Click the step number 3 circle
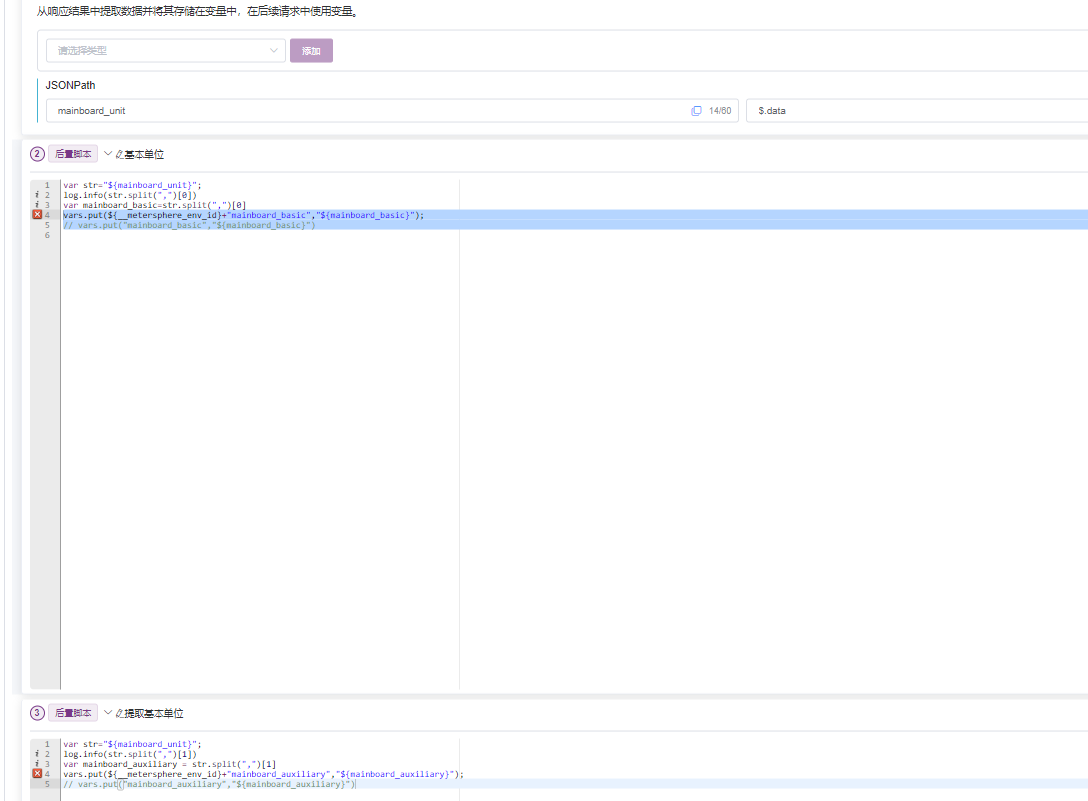The height and width of the screenshot is (801, 1088). click(x=37, y=713)
